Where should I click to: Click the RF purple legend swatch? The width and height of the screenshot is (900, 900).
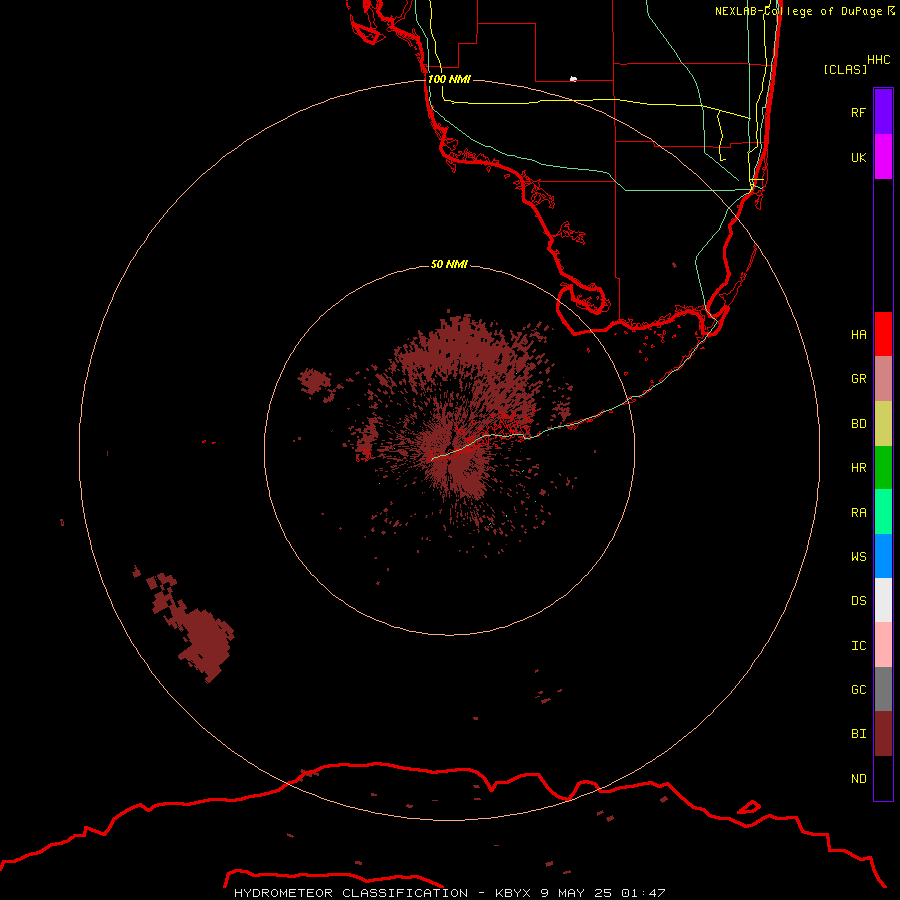point(883,112)
